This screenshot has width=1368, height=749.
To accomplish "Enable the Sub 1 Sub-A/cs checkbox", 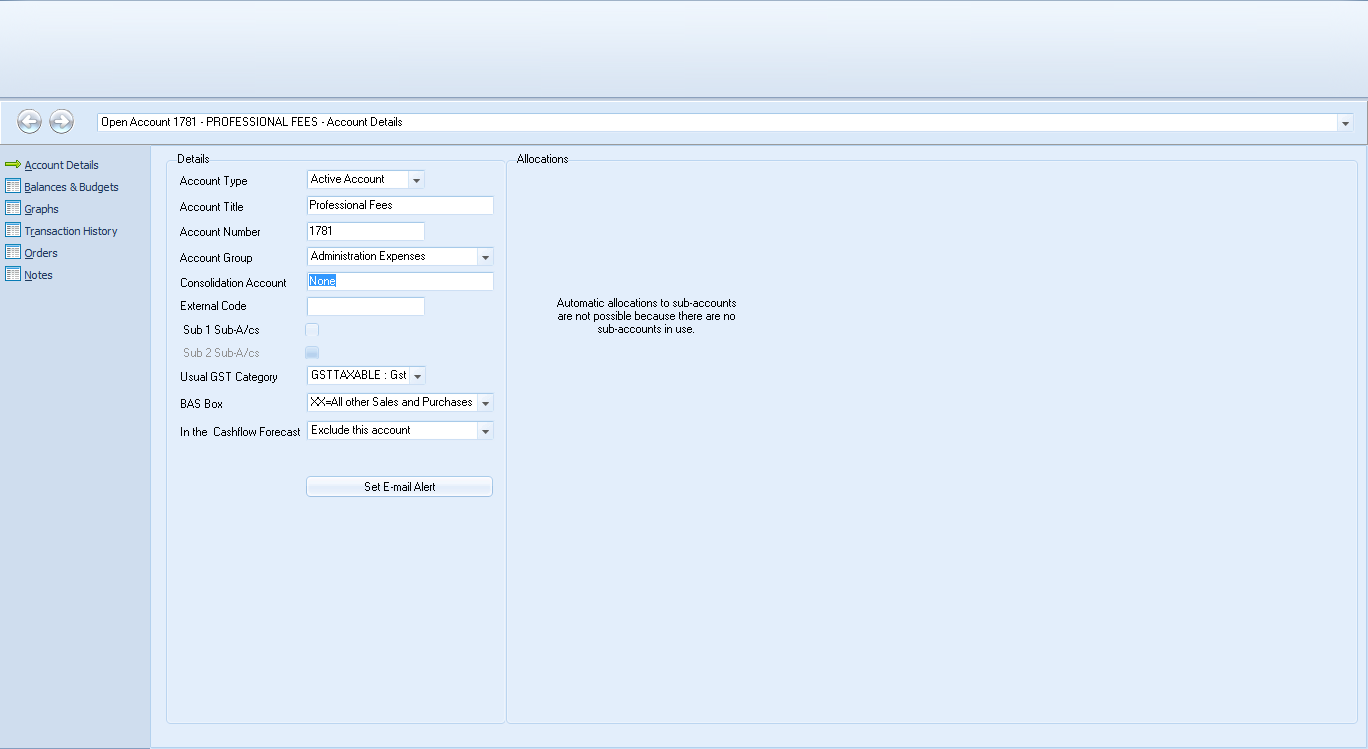I will click(312, 330).
